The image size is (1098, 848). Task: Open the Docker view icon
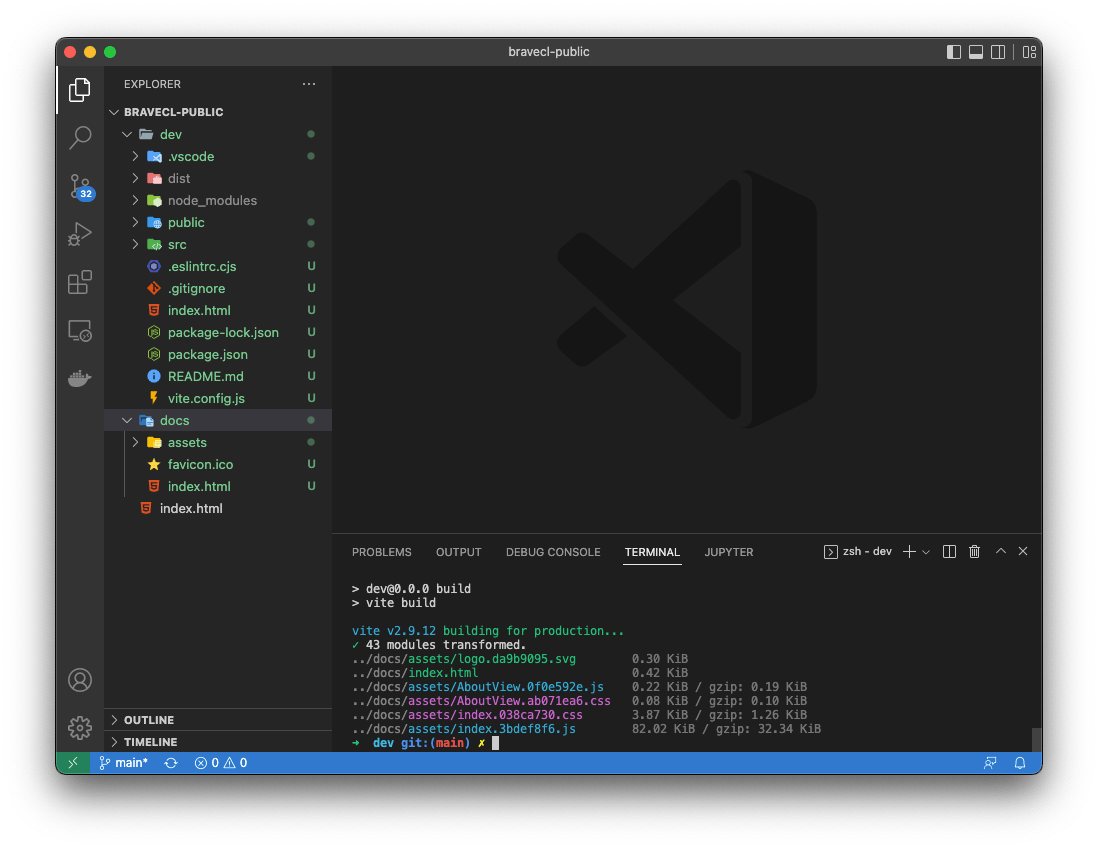click(80, 378)
